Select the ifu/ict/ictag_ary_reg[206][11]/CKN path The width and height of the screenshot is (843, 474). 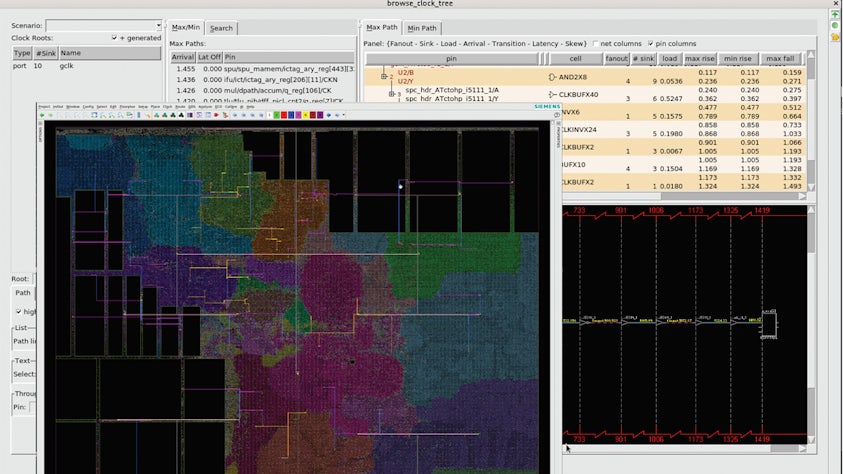click(x=262, y=80)
